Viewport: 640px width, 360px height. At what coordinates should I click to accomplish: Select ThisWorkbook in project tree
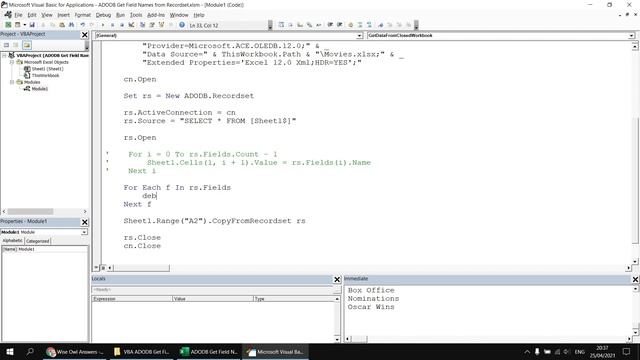(45, 76)
